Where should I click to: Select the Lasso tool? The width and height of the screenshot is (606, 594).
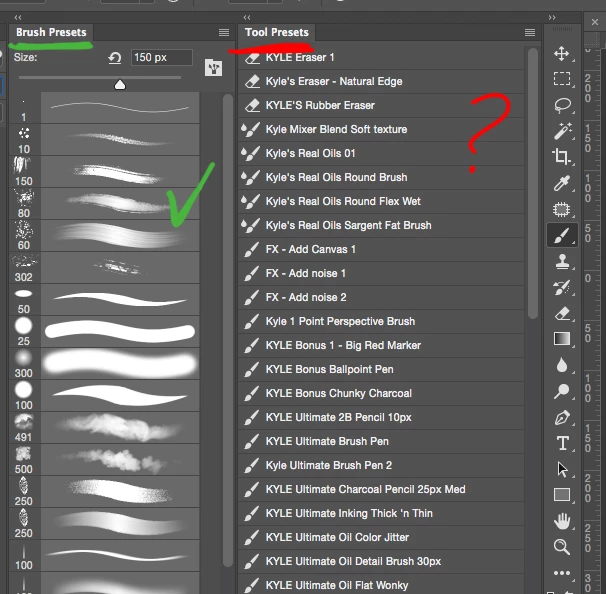coord(562,105)
